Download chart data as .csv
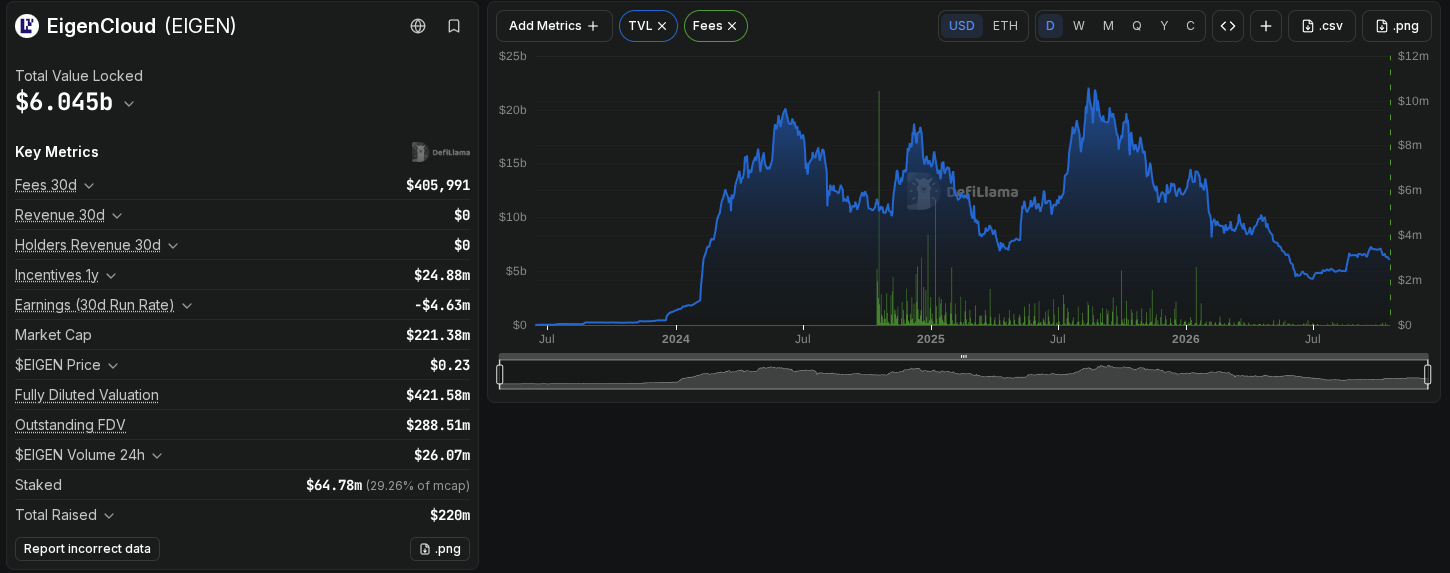 [x=1322, y=26]
